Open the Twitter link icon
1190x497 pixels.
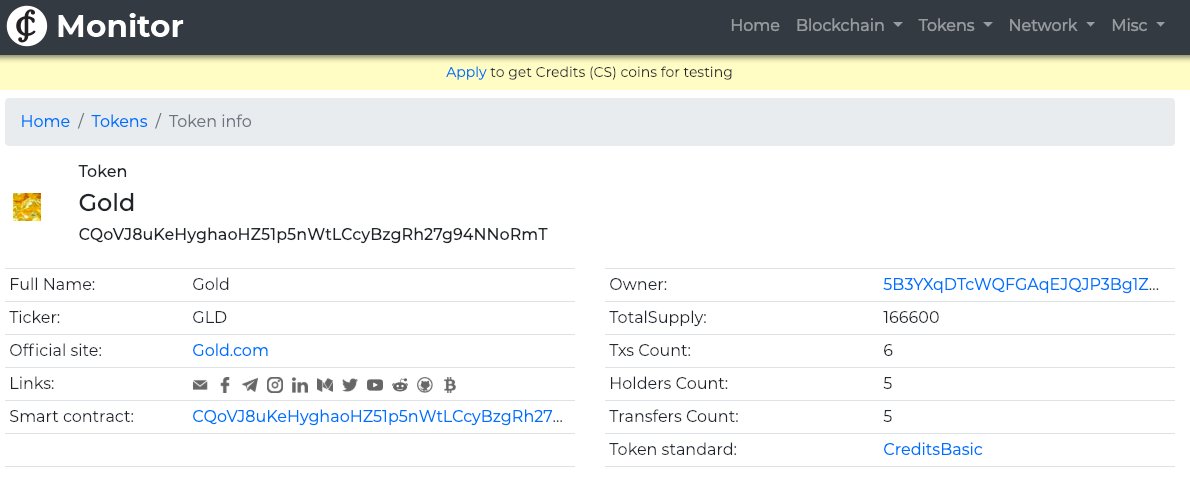point(350,385)
